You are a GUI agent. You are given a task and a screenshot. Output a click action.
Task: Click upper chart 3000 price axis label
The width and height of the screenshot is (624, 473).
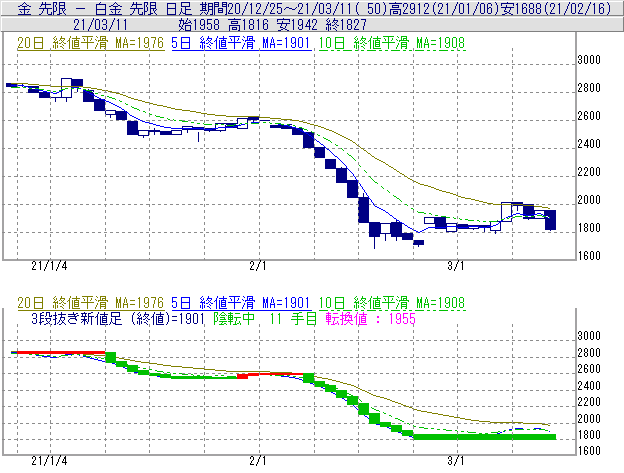[589, 60]
